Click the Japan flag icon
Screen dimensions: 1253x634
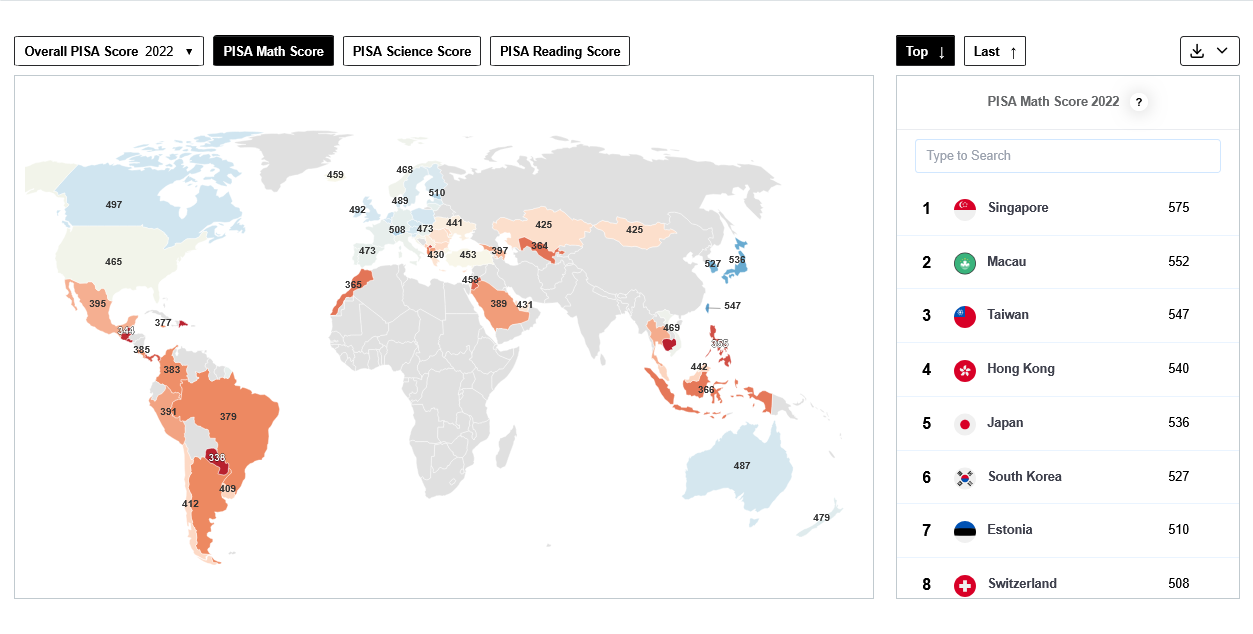[x=965, y=424]
